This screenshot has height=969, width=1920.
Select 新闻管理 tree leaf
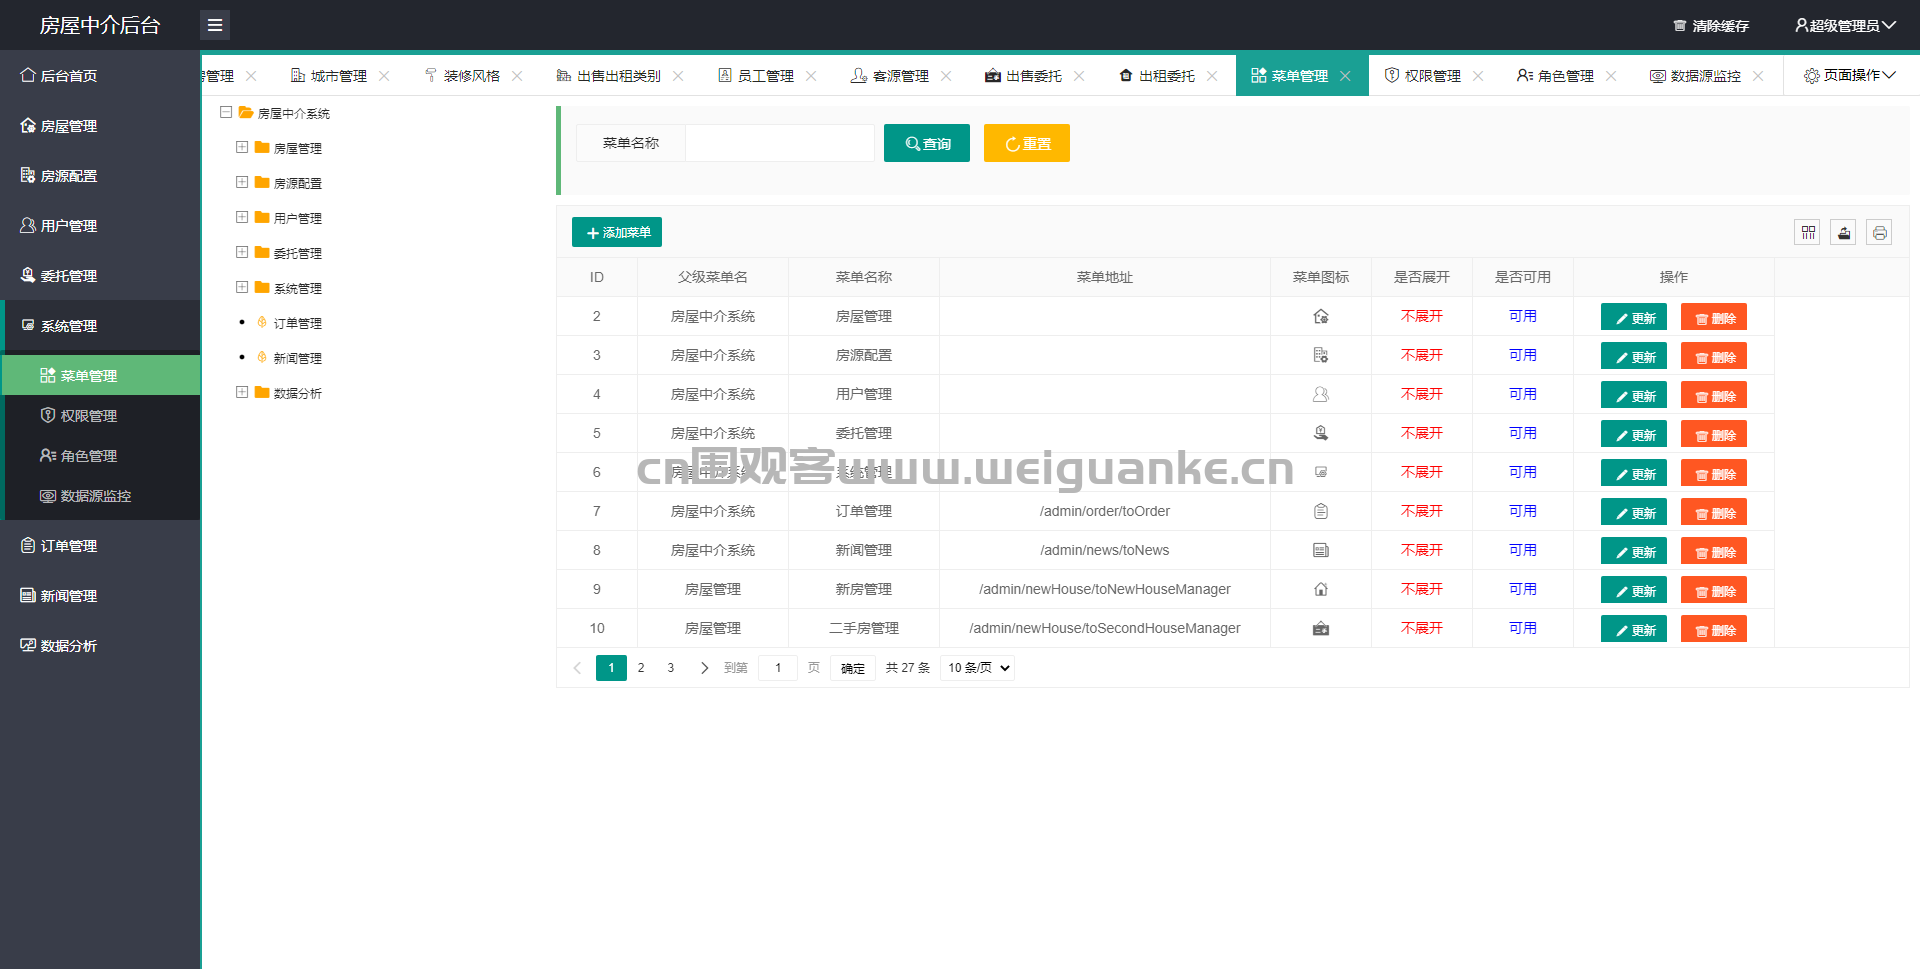(297, 358)
